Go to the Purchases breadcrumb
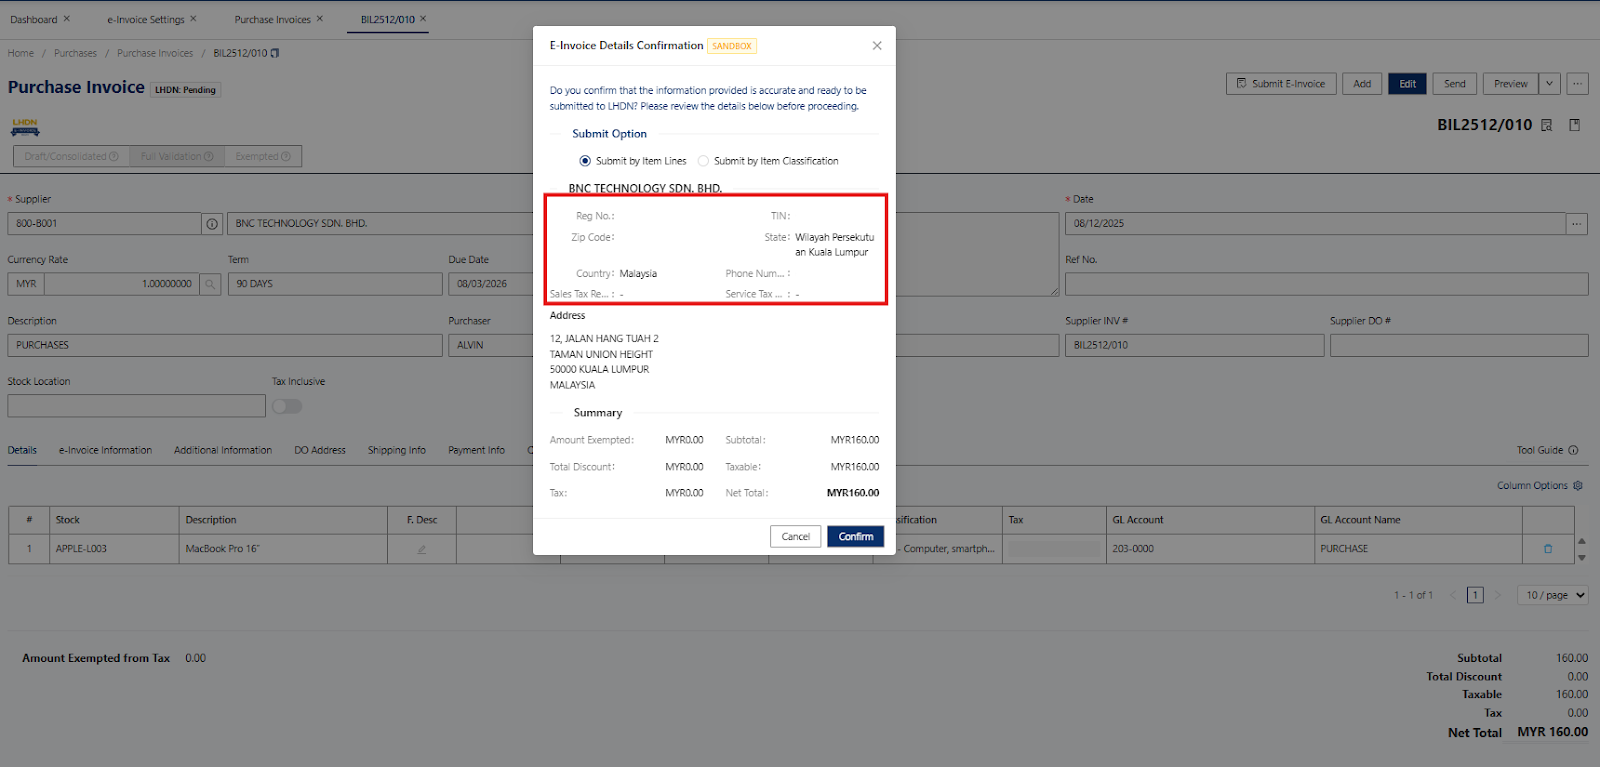This screenshot has width=1600, height=767. tap(75, 53)
